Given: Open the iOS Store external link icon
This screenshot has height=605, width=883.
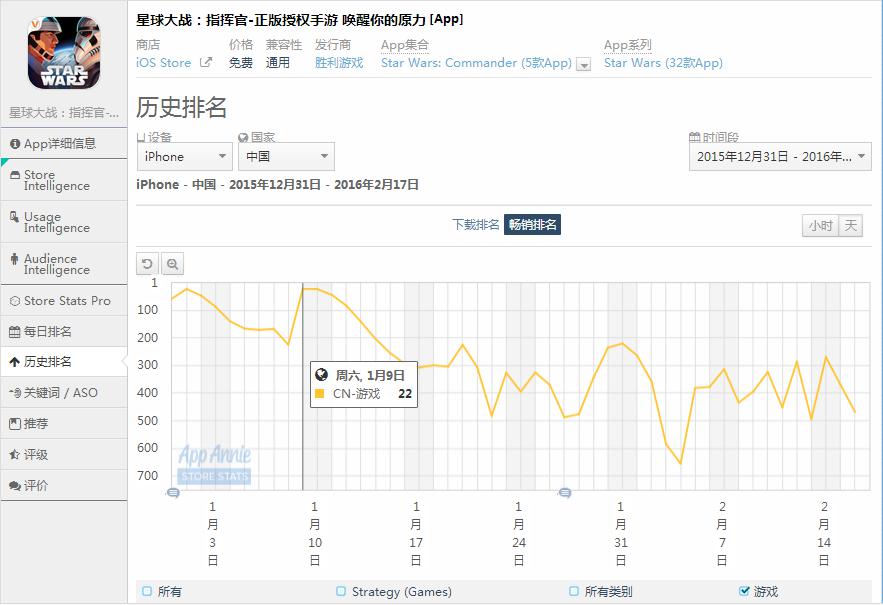Looking at the screenshot, I should coord(206,63).
